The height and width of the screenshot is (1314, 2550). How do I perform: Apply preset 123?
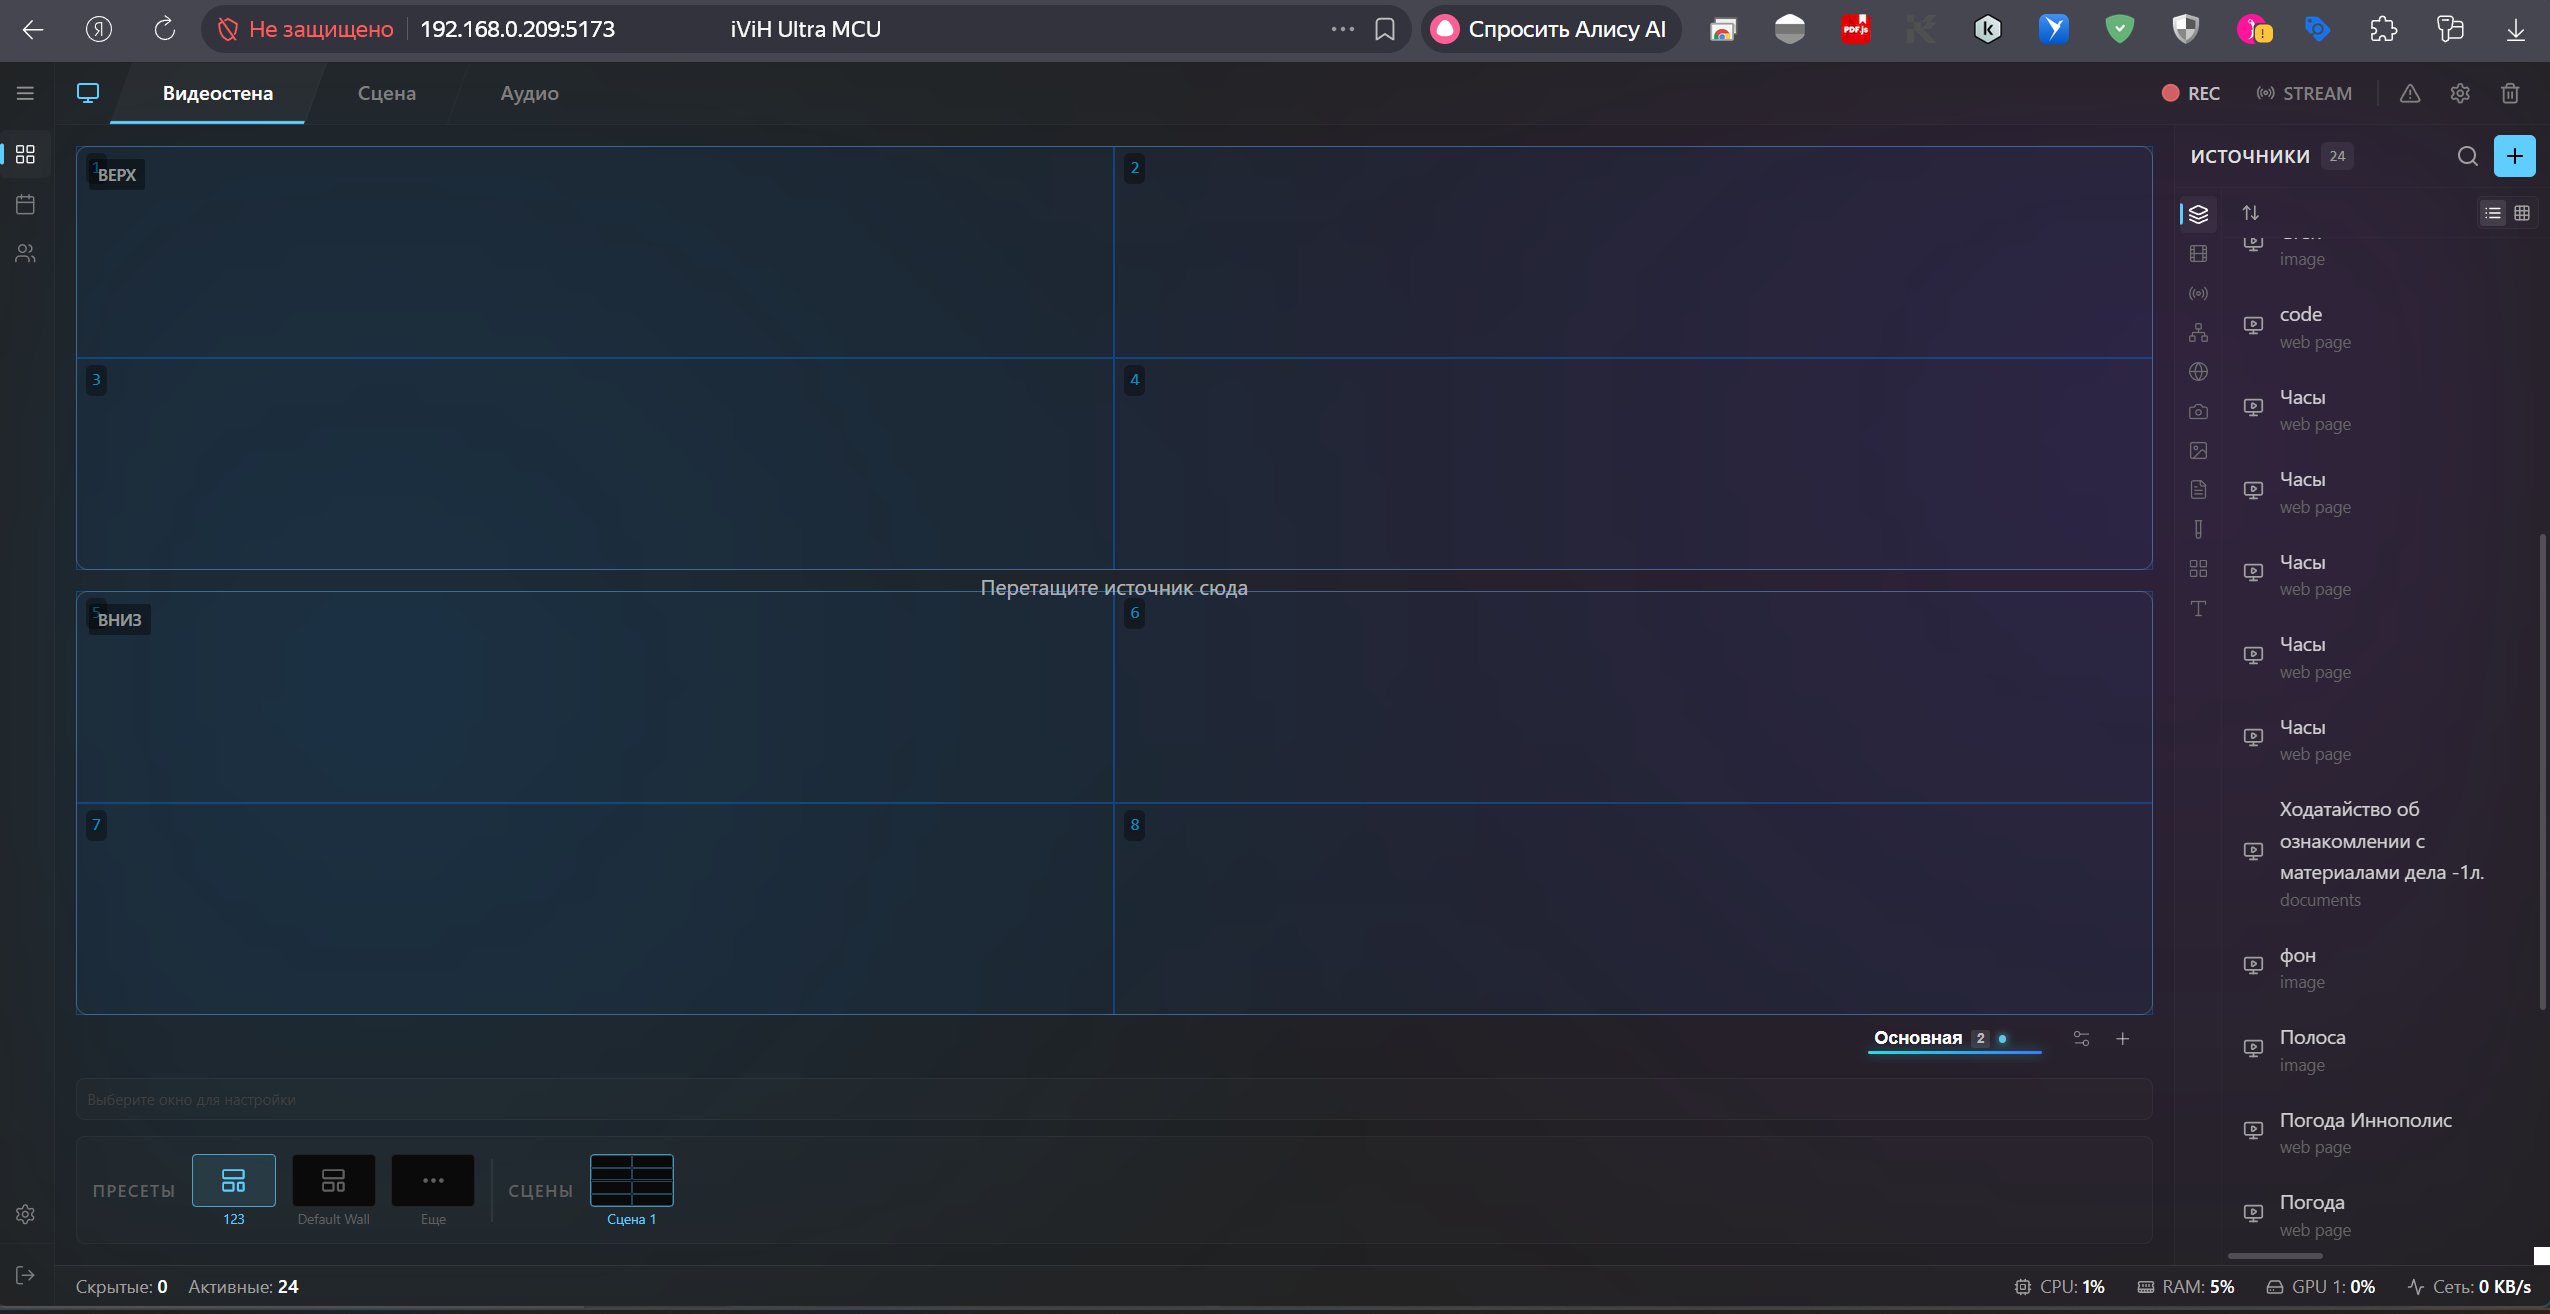234,1190
